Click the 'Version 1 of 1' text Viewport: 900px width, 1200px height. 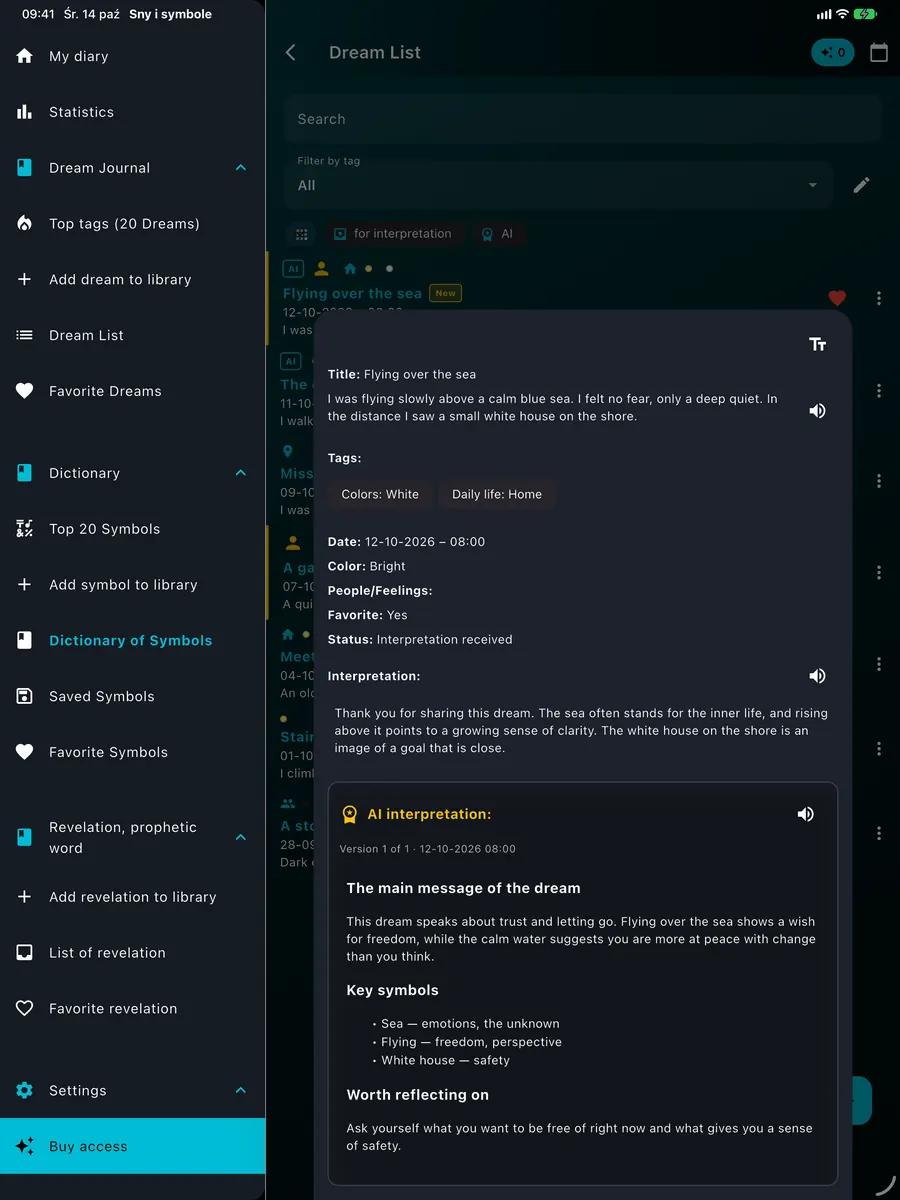pos(375,849)
